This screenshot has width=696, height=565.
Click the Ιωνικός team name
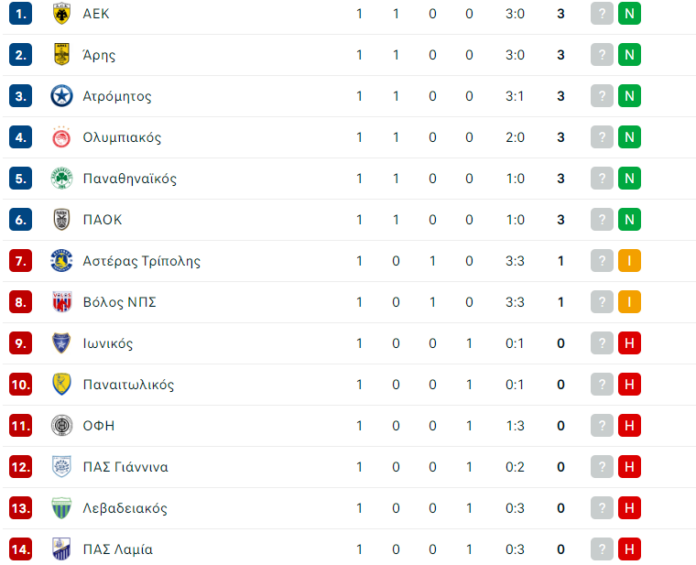[x=108, y=343]
